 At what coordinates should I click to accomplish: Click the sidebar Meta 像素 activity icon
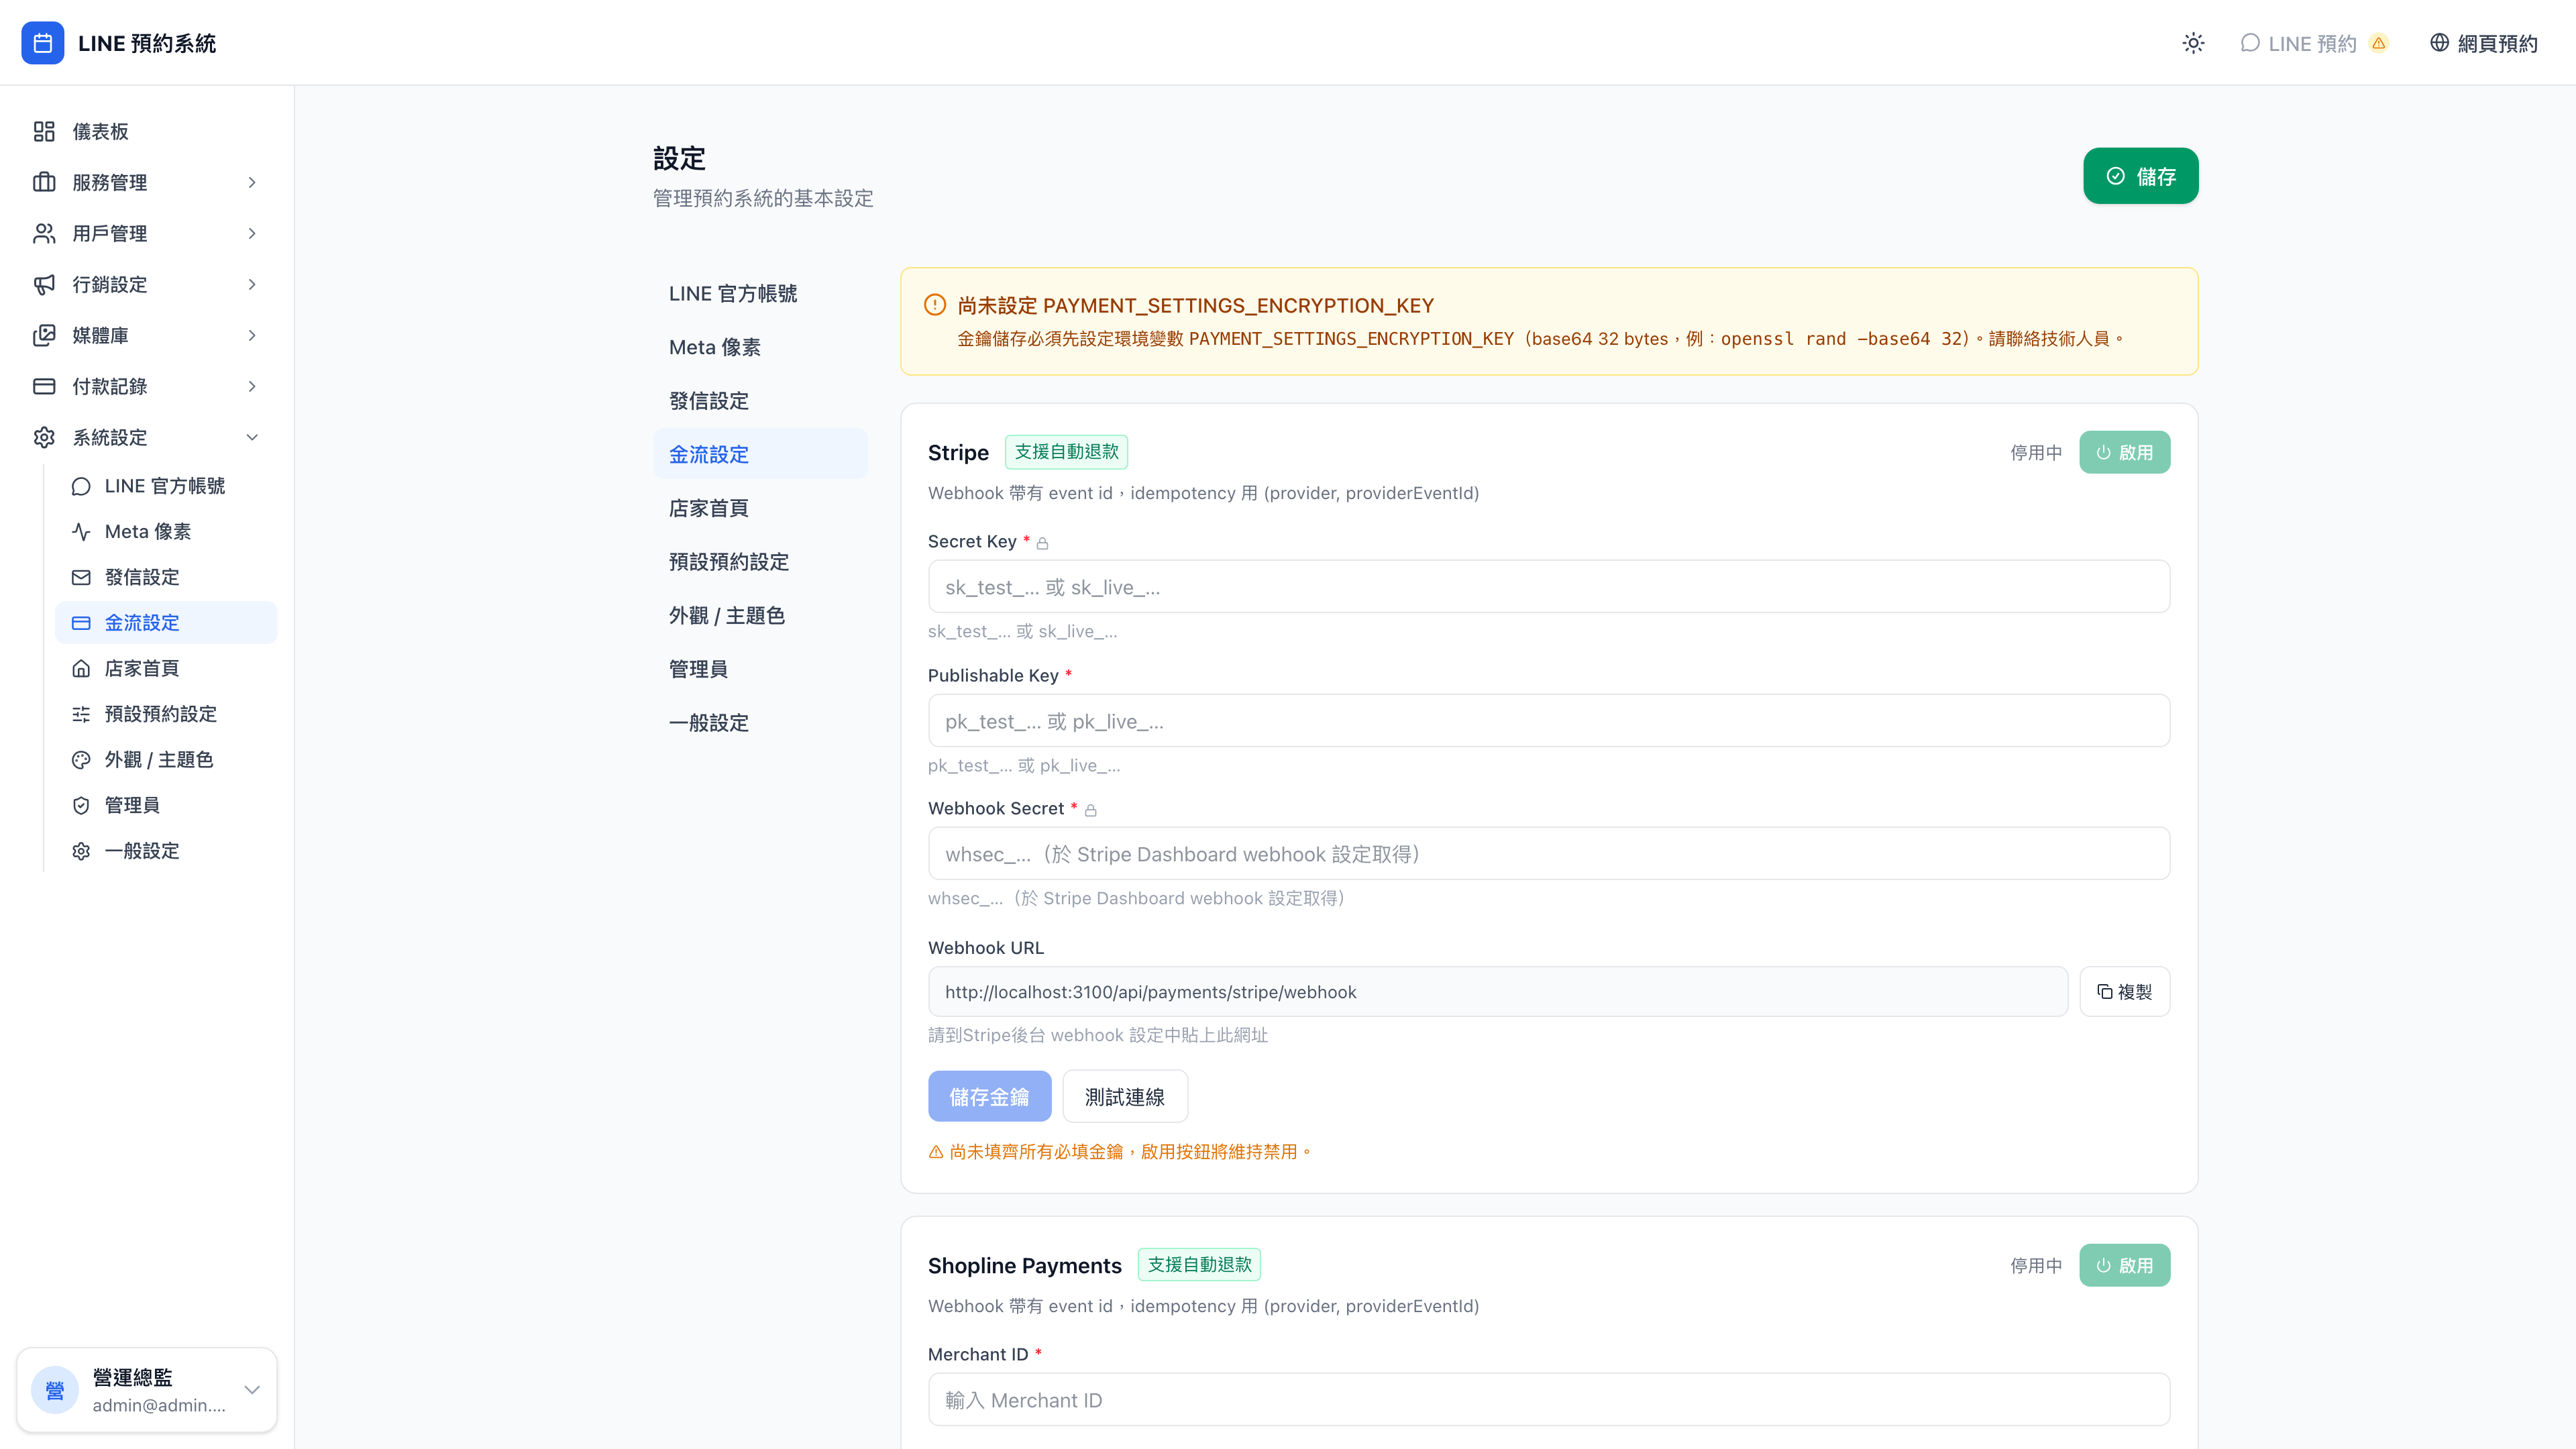[81, 532]
